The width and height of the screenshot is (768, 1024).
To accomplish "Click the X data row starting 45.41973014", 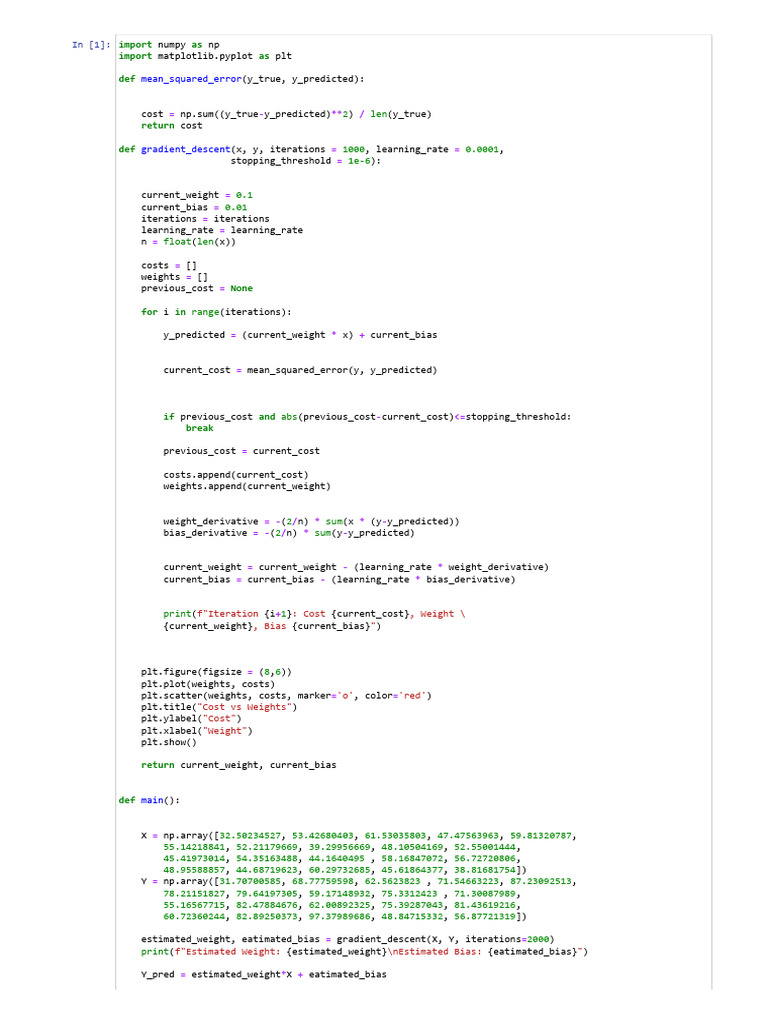I will pos(342,859).
